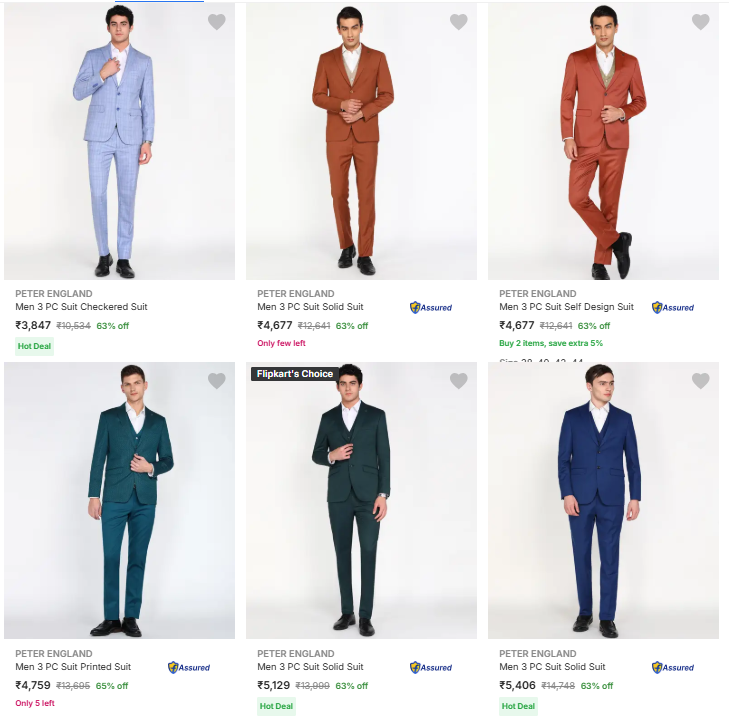Click Hot Deal tag under ₹3,847 suit
This screenshot has width=729, height=720.
pyautogui.click(x=35, y=346)
